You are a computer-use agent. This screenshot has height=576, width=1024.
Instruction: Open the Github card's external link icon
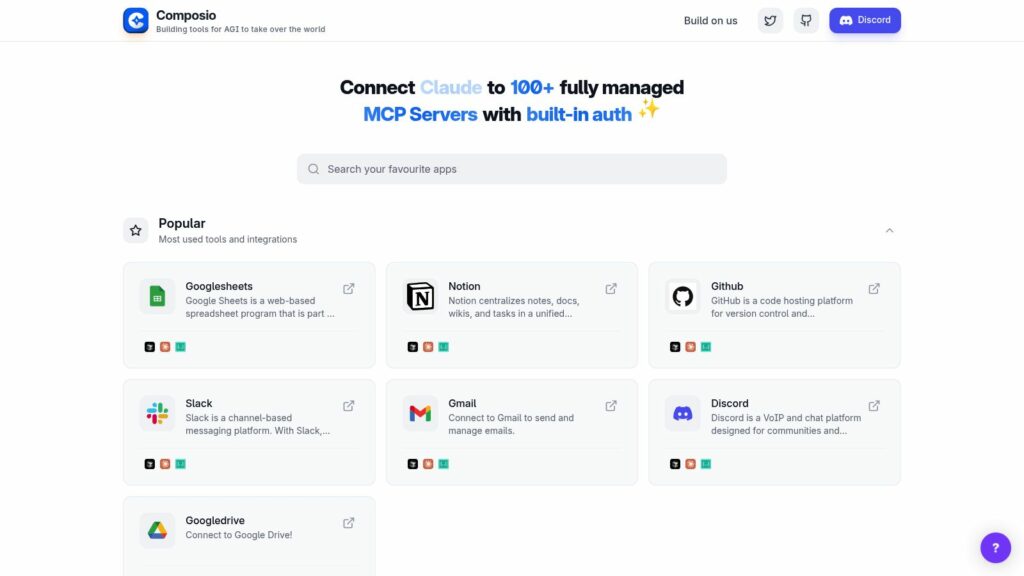tap(874, 289)
